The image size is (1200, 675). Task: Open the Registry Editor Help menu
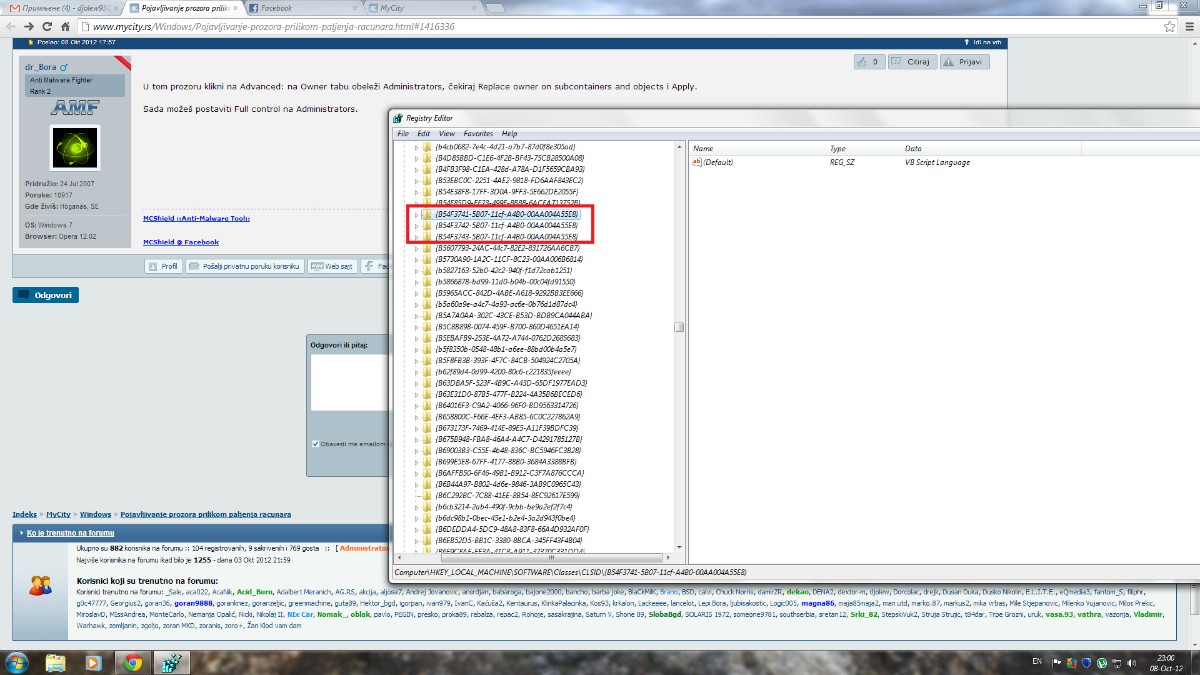510,133
